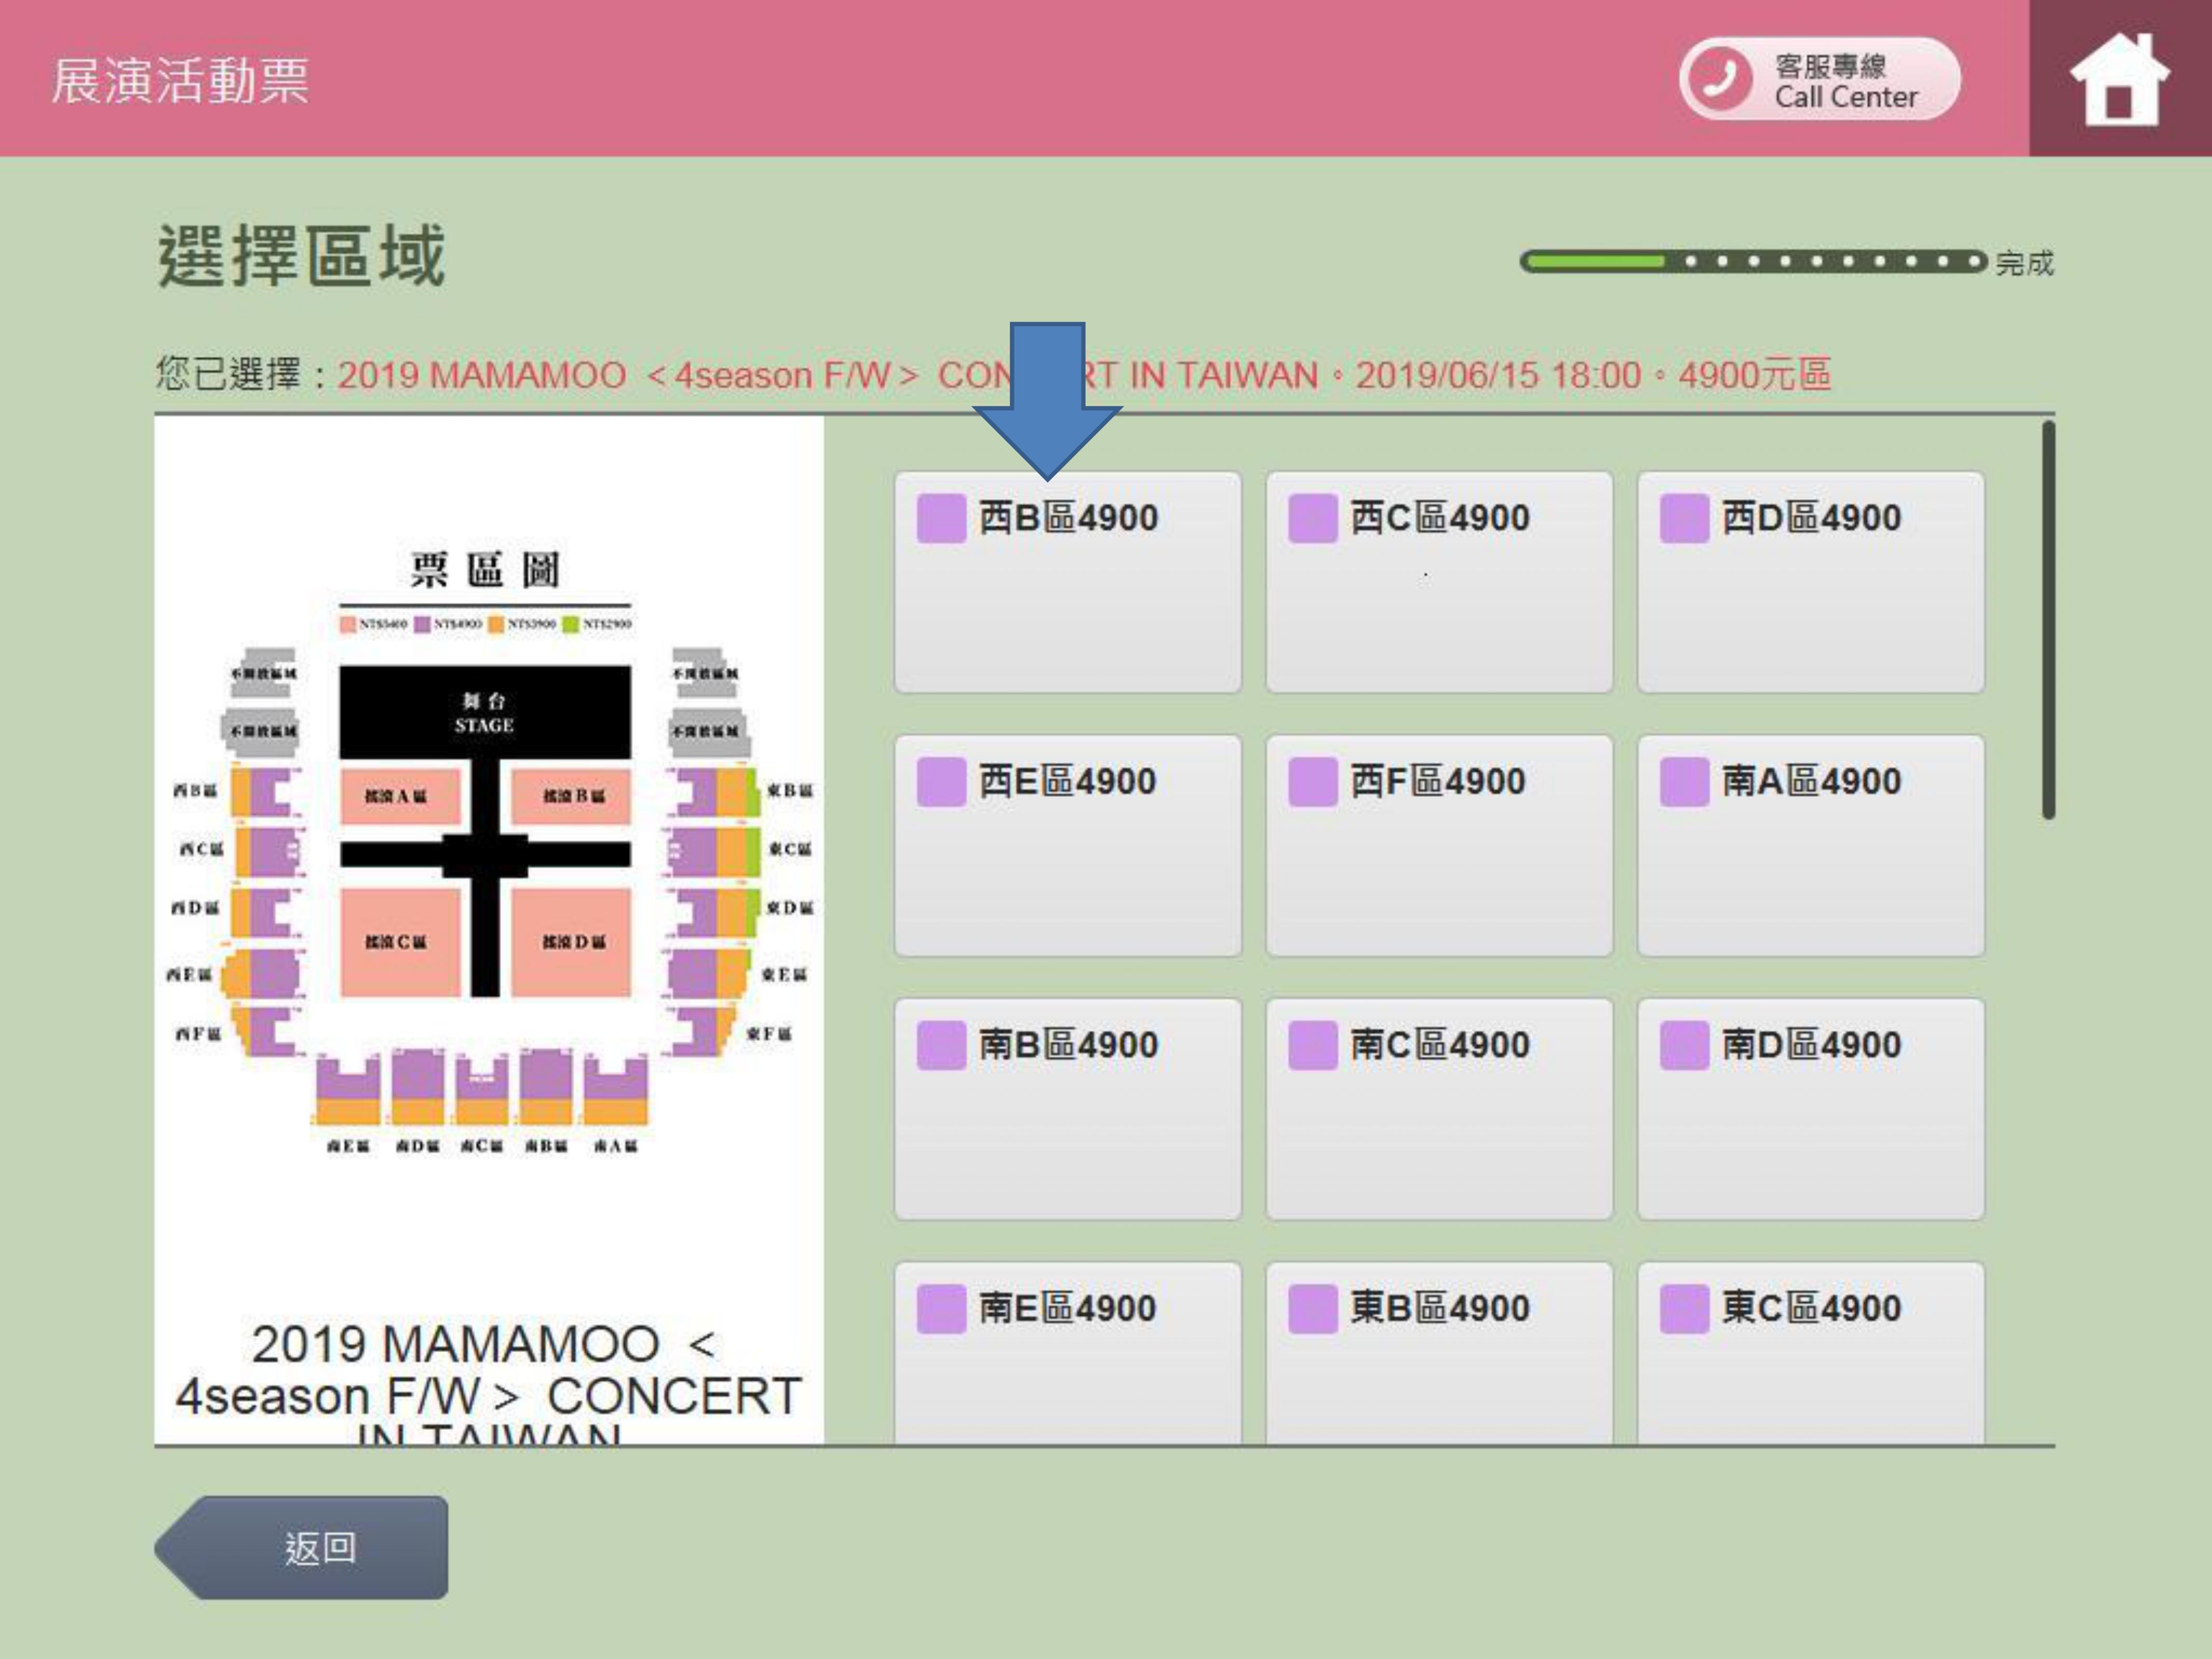Choose the 南A區4900 zone

coord(1811,845)
